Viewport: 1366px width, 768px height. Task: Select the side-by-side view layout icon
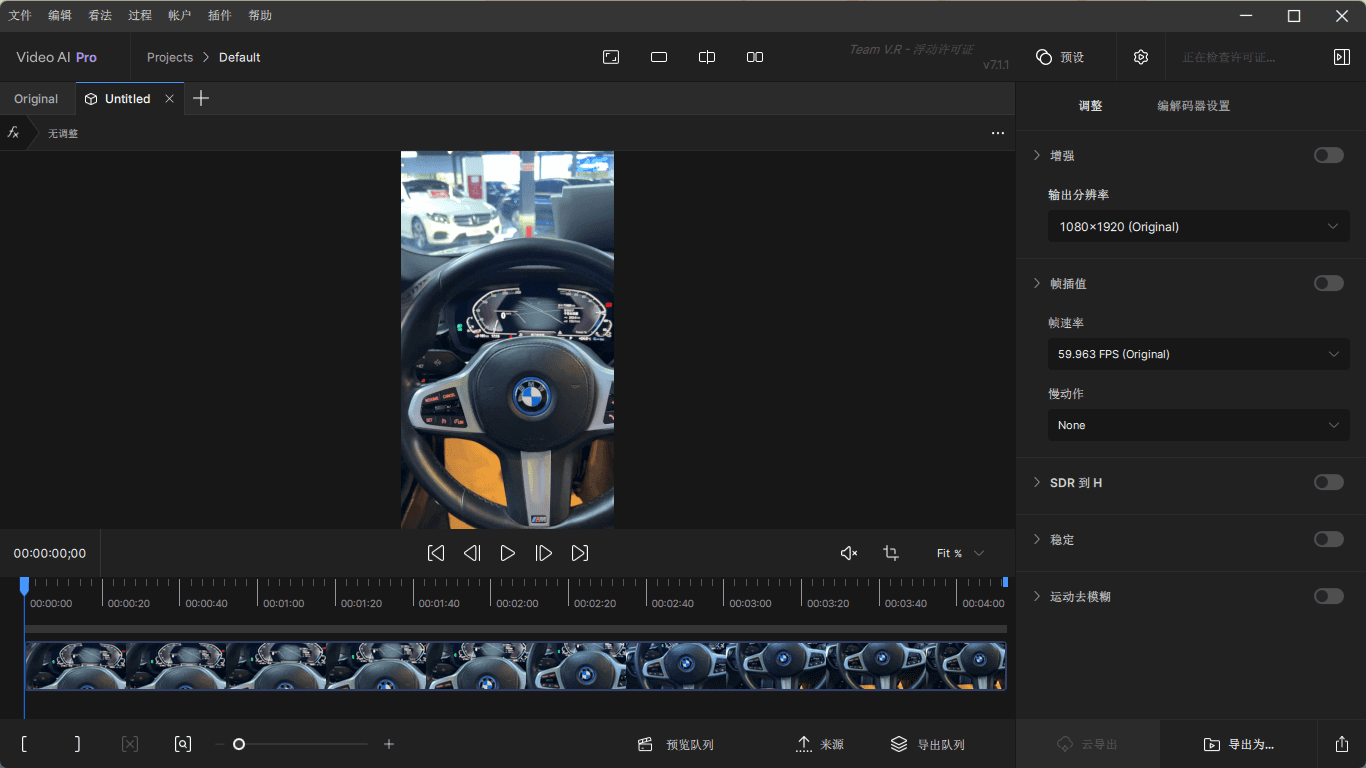755,57
